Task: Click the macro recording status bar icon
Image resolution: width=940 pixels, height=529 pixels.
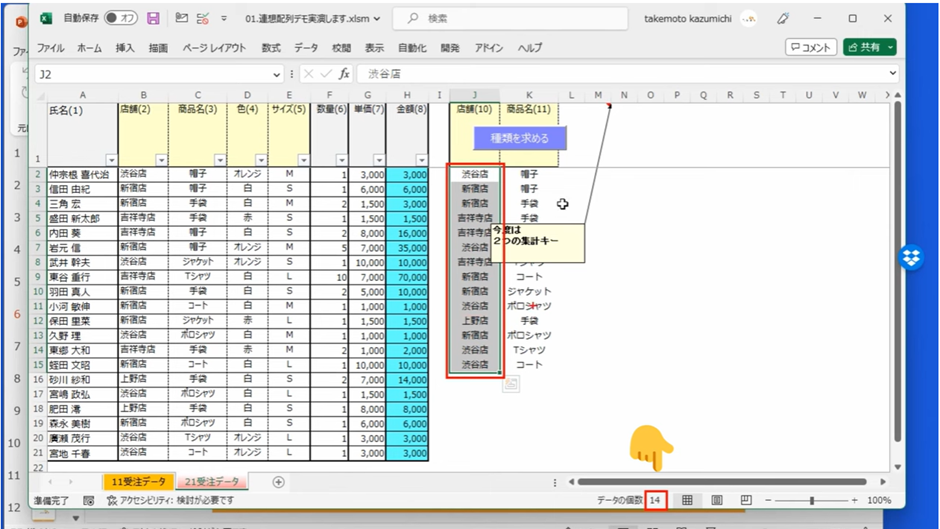Action: click(x=89, y=500)
